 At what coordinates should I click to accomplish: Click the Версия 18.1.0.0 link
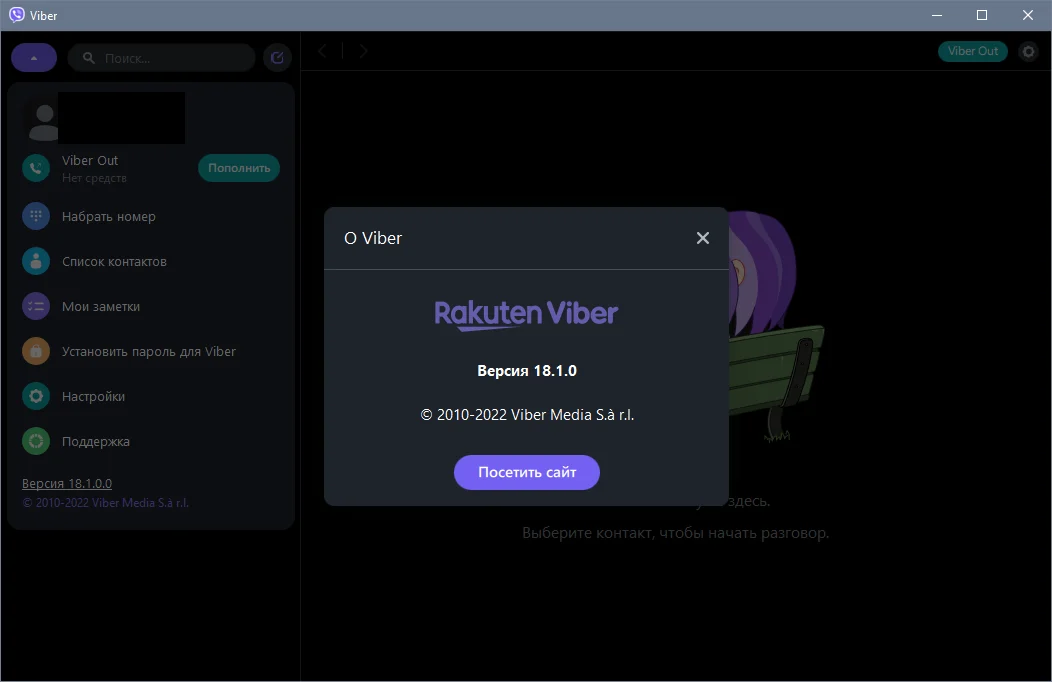tap(67, 484)
